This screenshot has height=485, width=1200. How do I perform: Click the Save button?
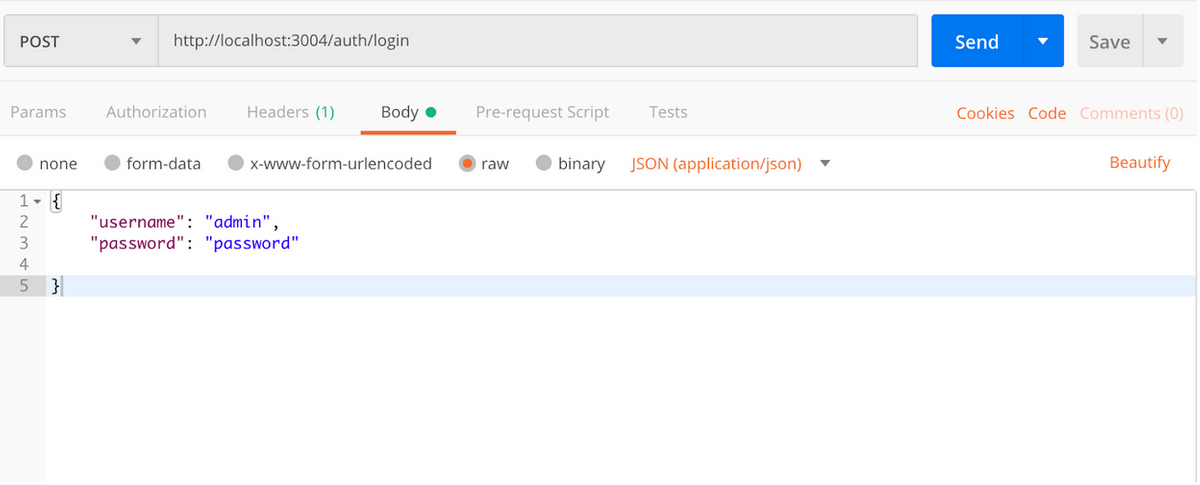coord(1109,41)
